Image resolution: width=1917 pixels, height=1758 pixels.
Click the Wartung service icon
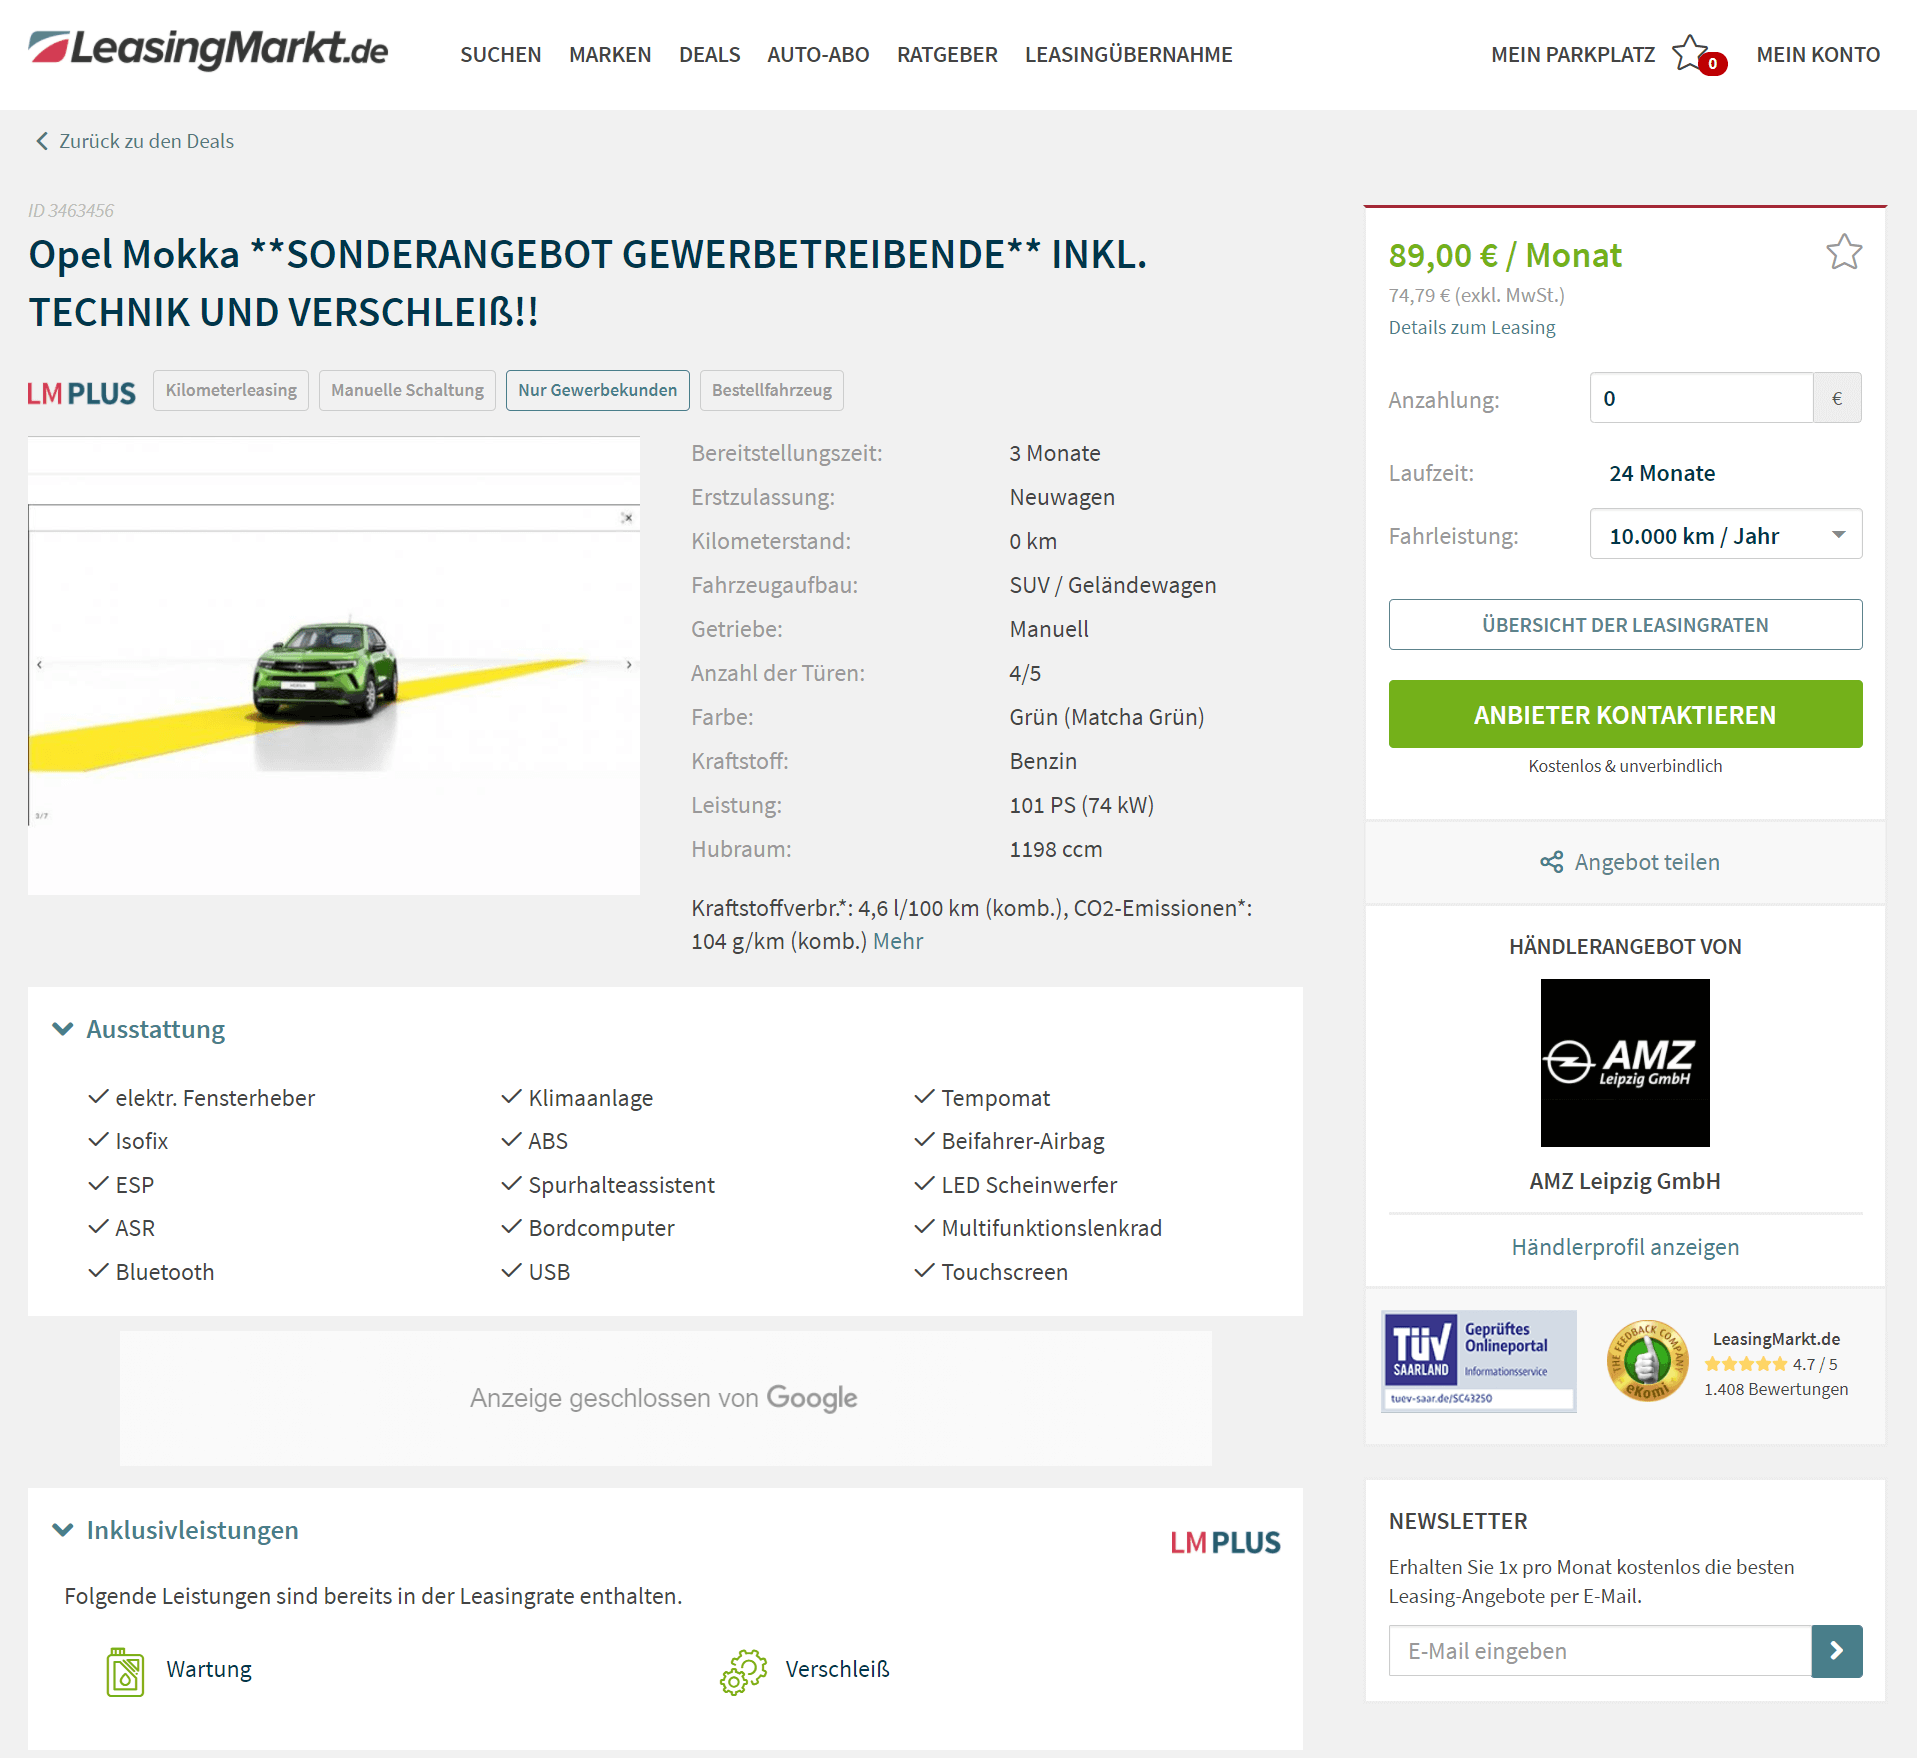coord(125,1671)
